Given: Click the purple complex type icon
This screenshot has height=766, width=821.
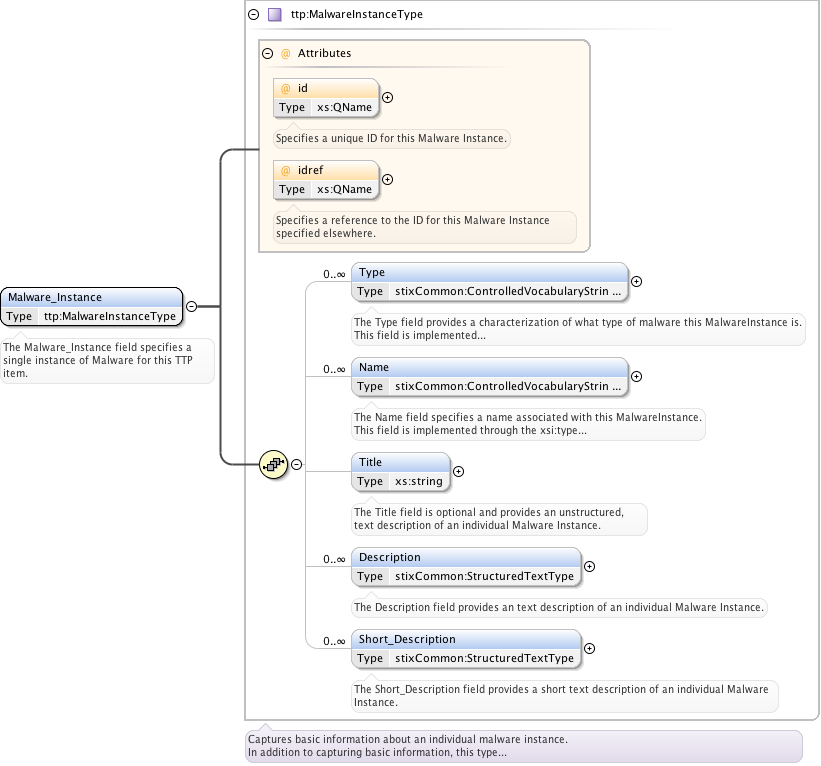Looking at the screenshot, I should pos(274,15).
